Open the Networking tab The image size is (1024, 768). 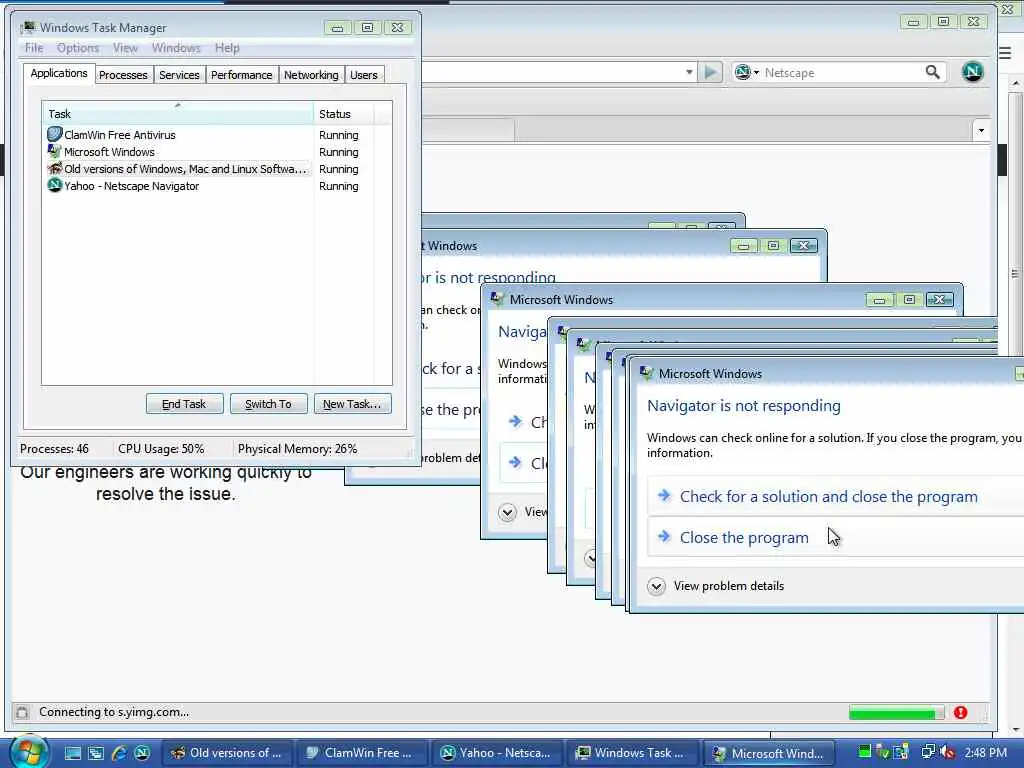coord(311,75)
